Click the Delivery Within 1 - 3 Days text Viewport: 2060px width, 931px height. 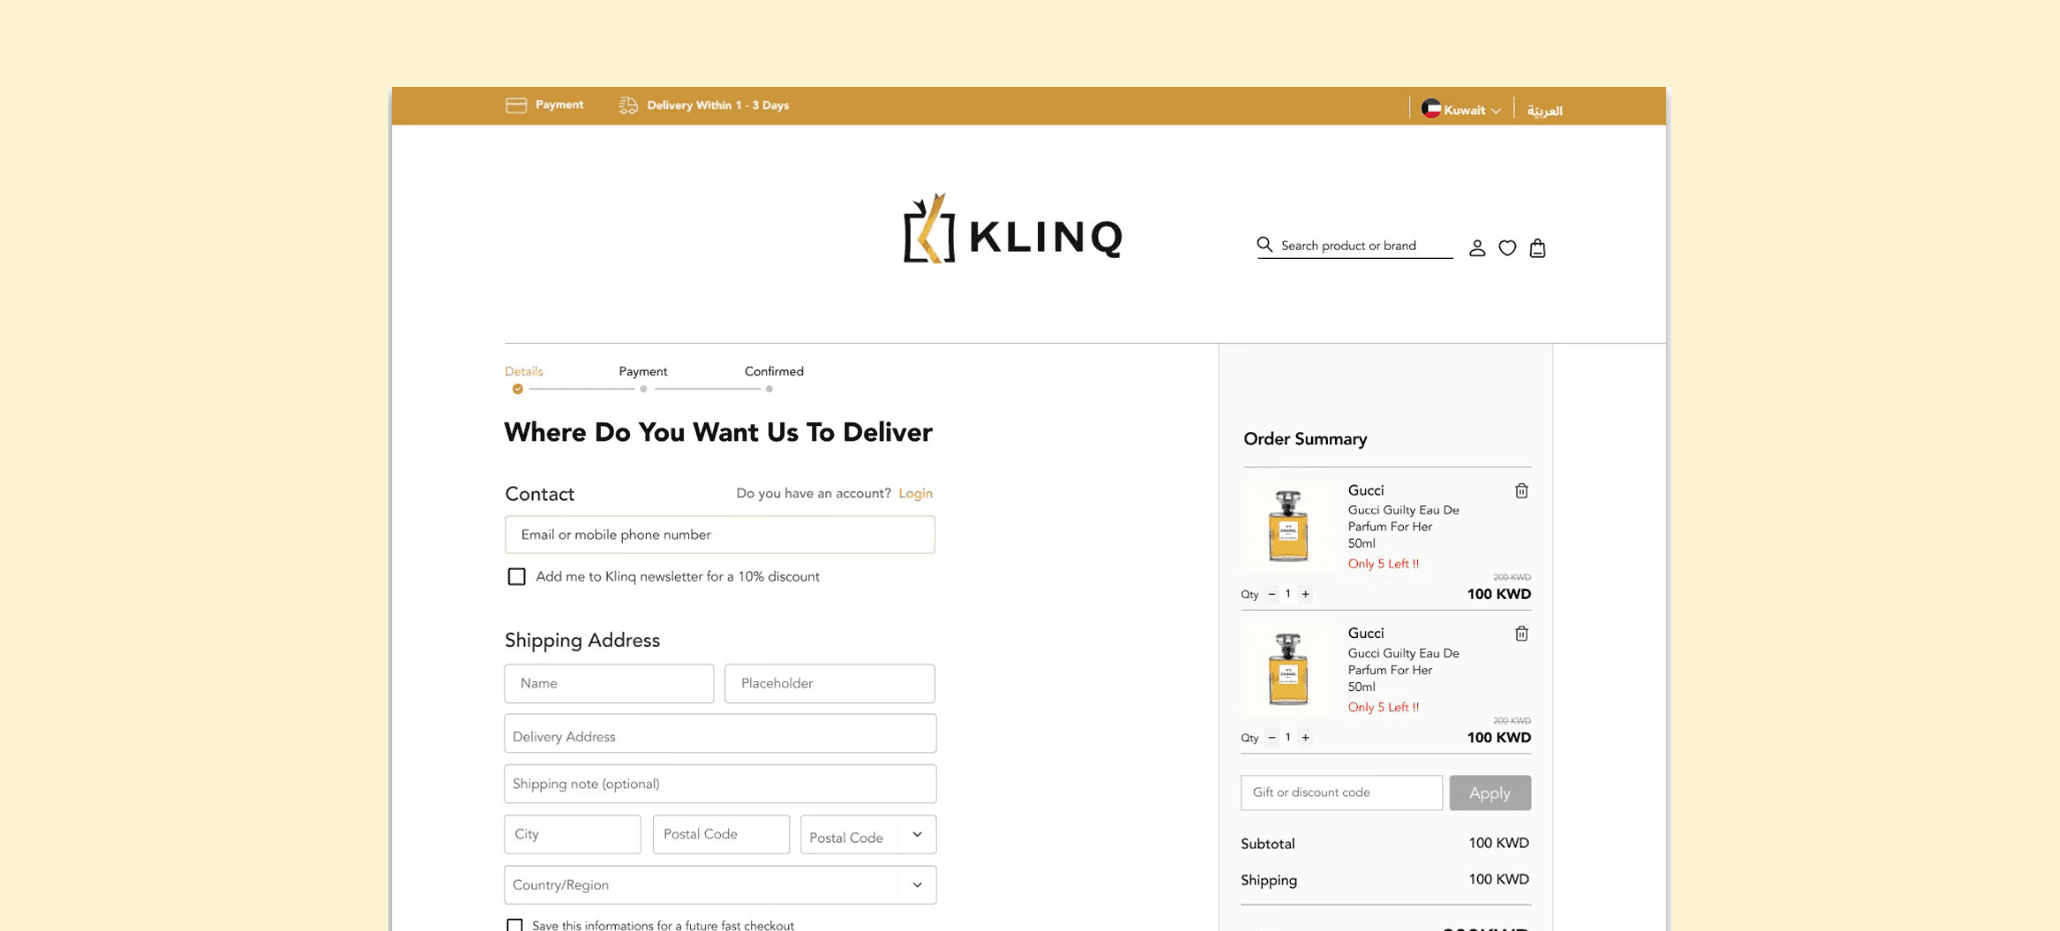coord(718,105)
